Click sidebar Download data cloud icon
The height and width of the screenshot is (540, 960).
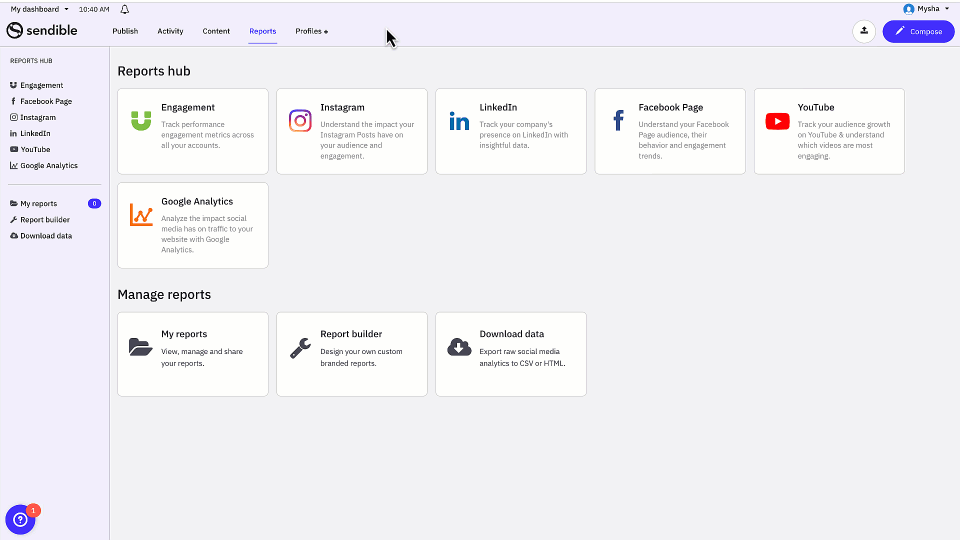[x=13, y=236]
